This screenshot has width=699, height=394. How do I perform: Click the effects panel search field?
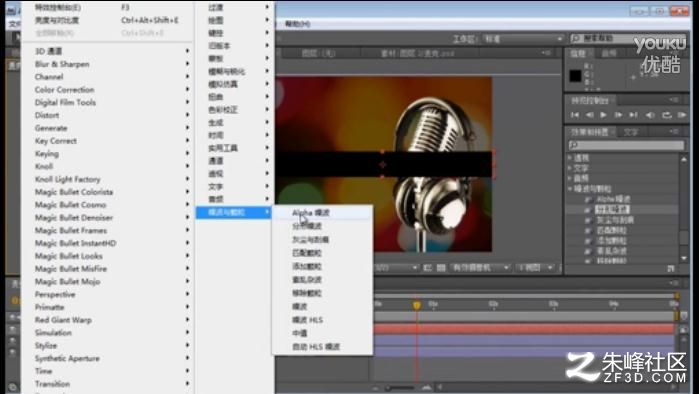[x=626, y=145]
